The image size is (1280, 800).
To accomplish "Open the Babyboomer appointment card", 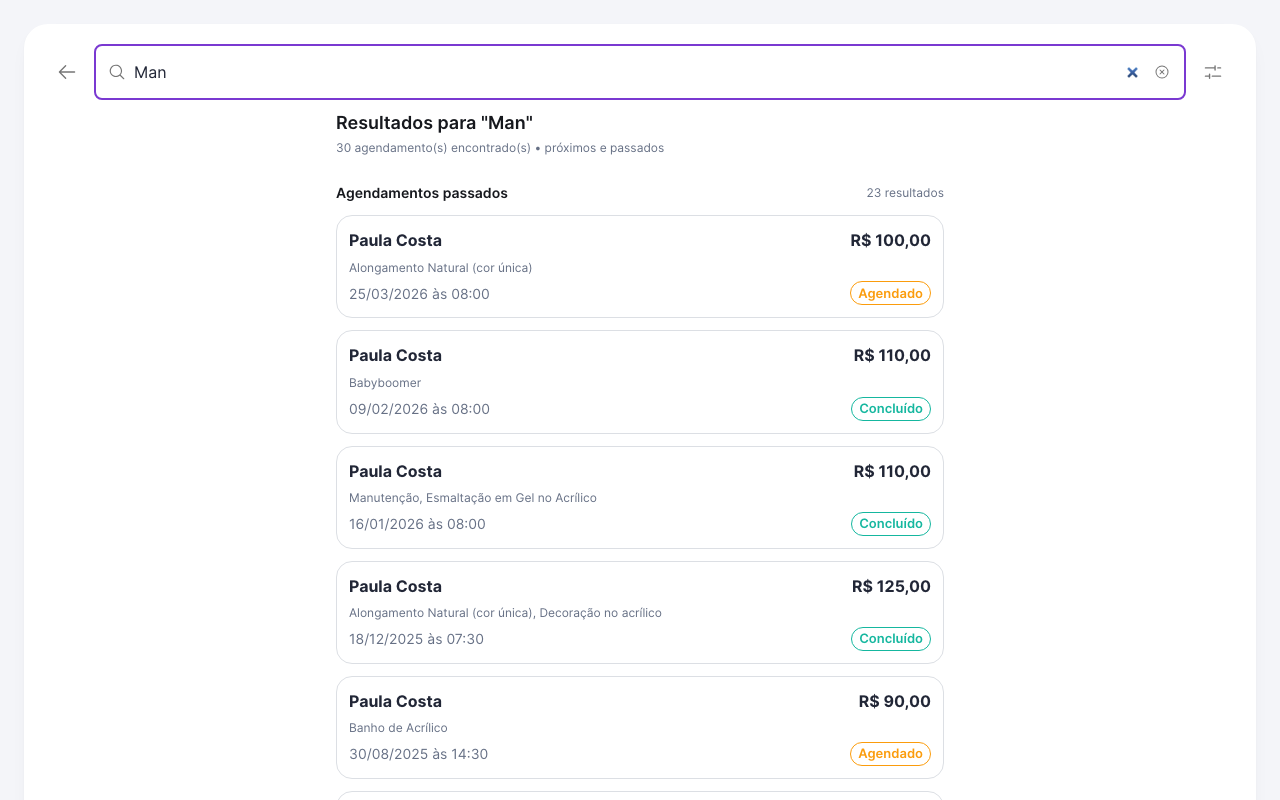I will click(x=640, y=382).
